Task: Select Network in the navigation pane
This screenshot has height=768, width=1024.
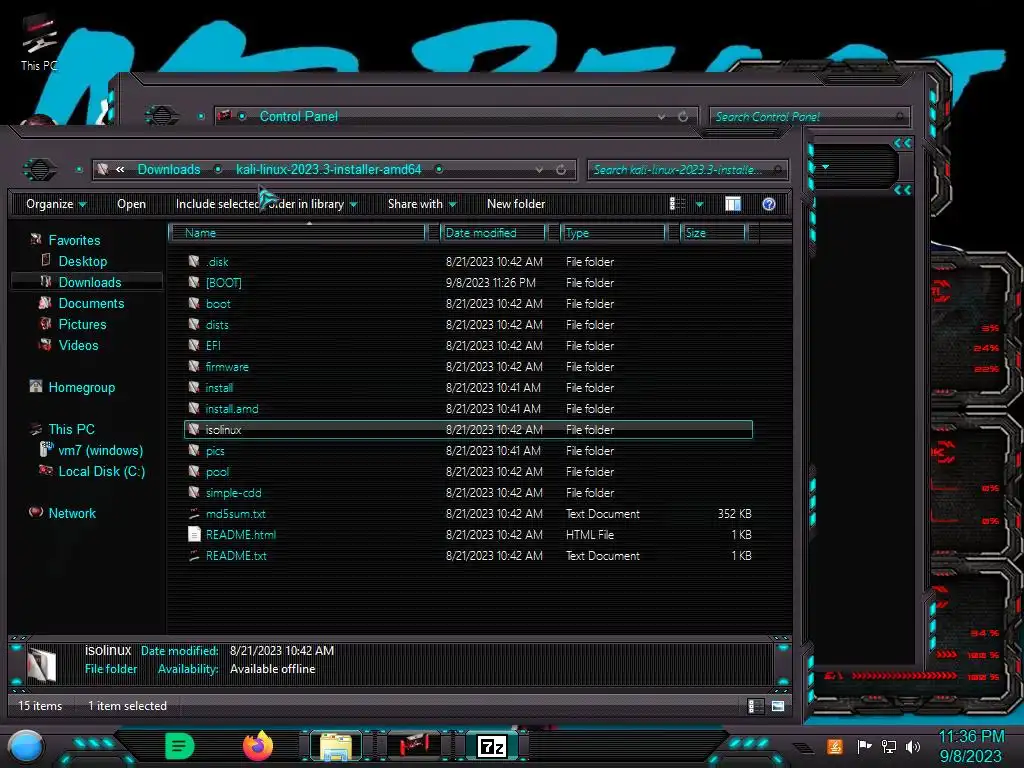Action: click(x=72, y=513)
